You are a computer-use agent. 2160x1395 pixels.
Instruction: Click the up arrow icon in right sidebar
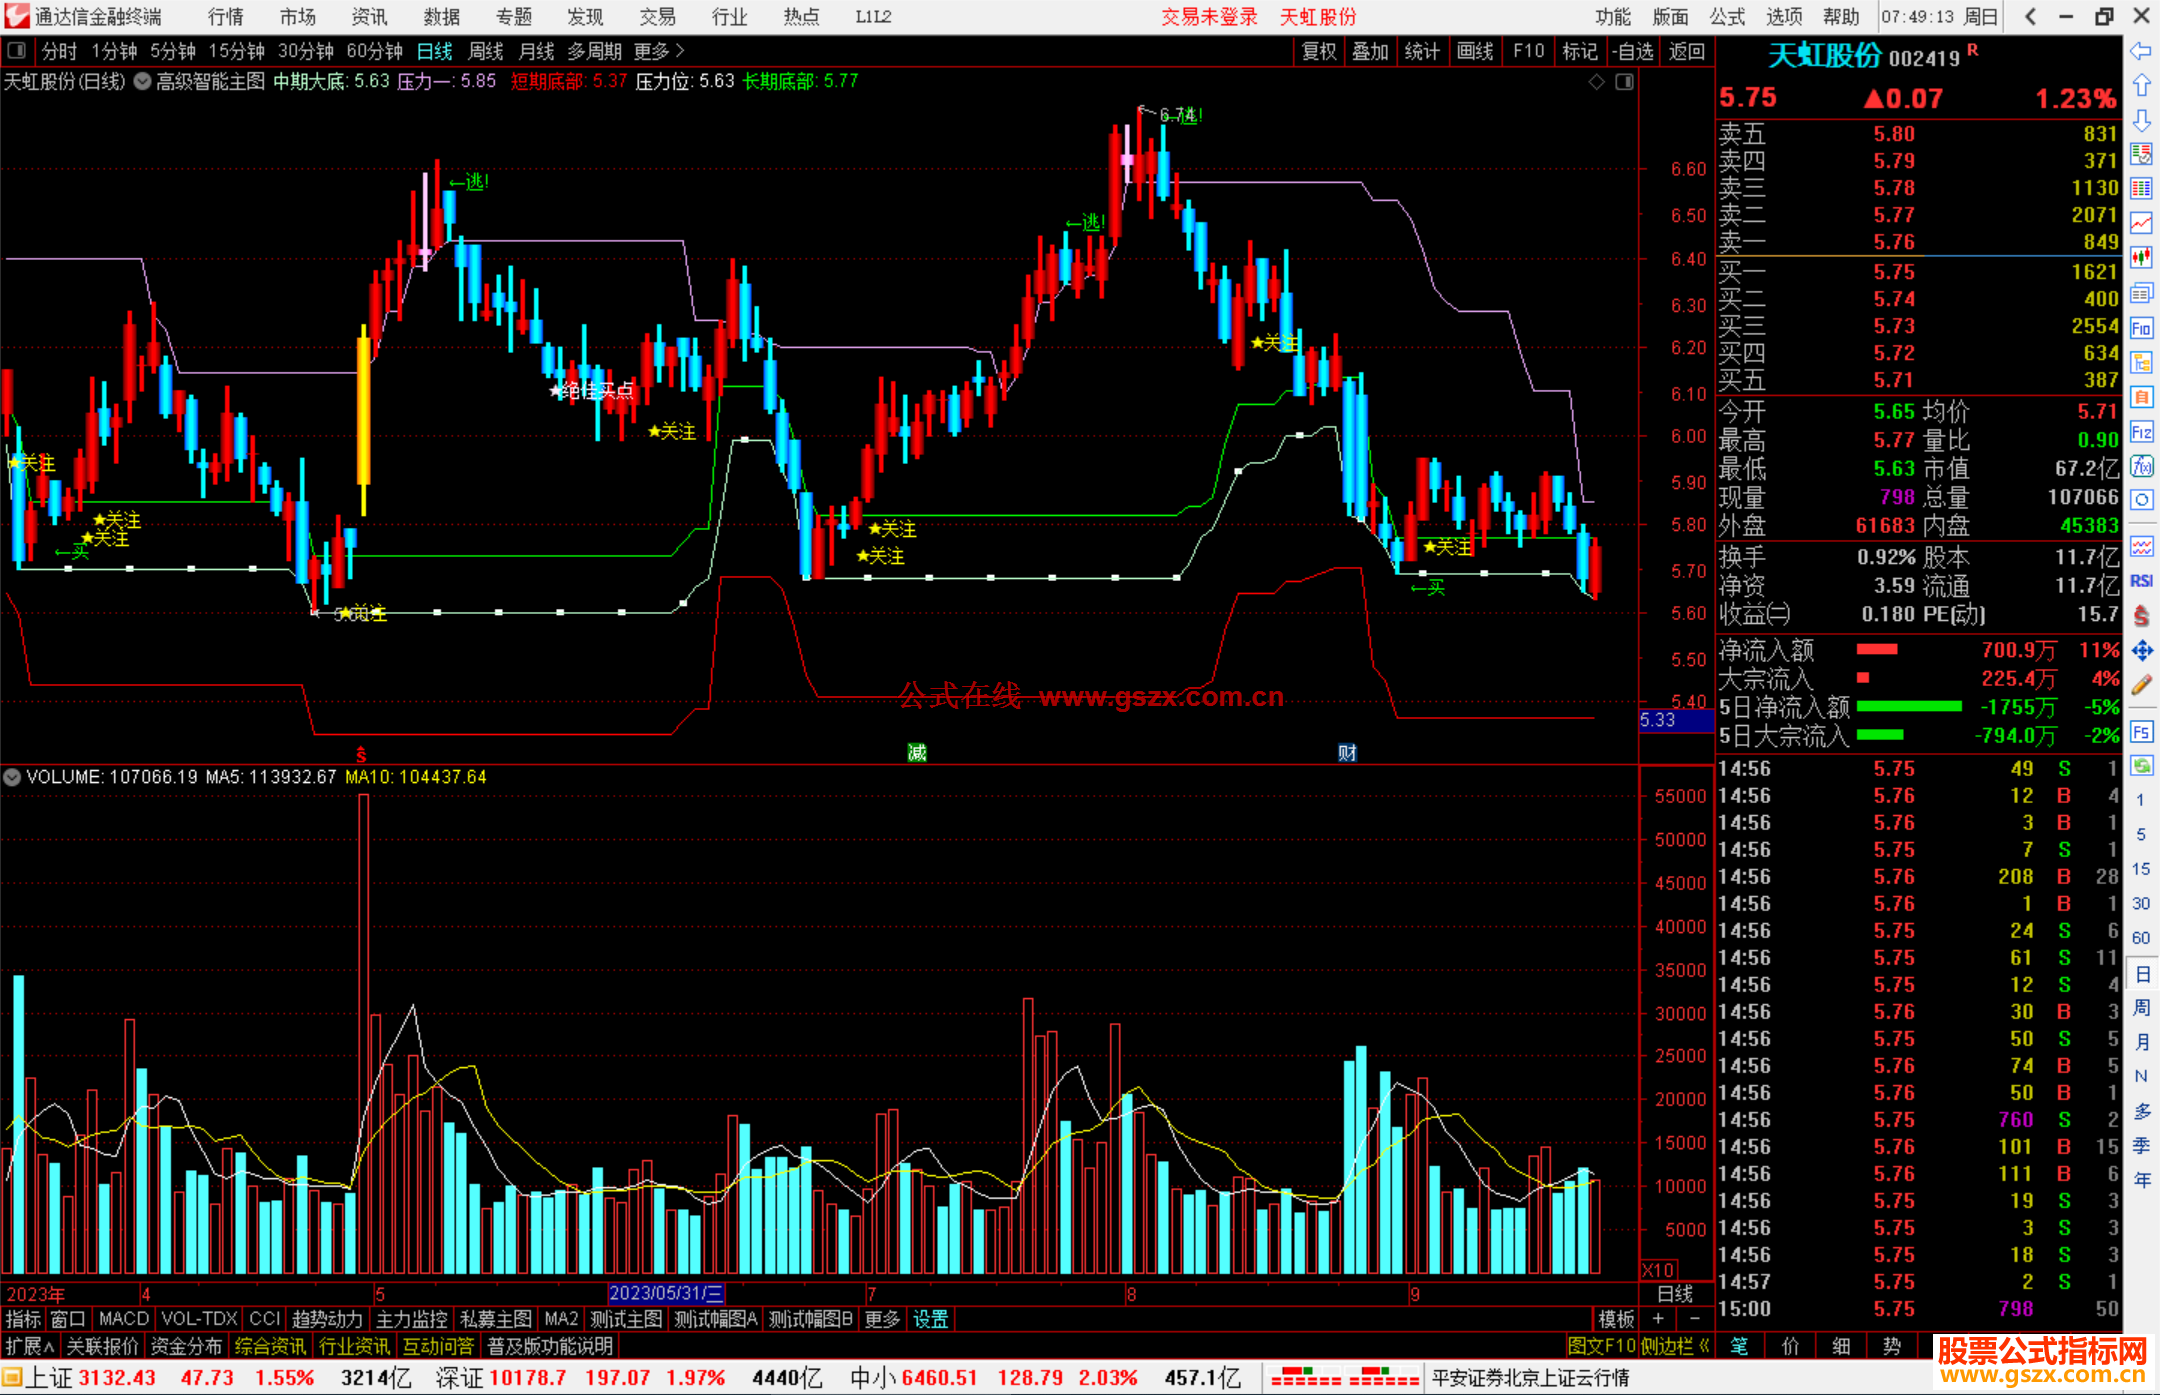pyautogui.click(x=2141, y=85)
